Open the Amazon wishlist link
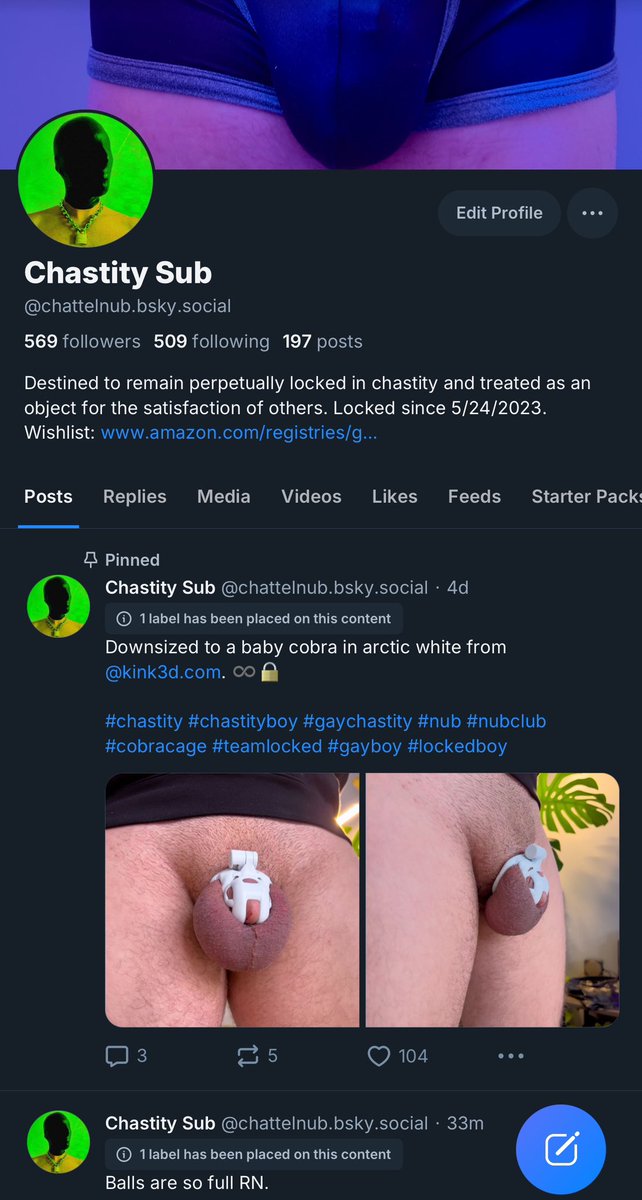The width and height of the screenshot is (642, 1200). click(x=239, y=433)
